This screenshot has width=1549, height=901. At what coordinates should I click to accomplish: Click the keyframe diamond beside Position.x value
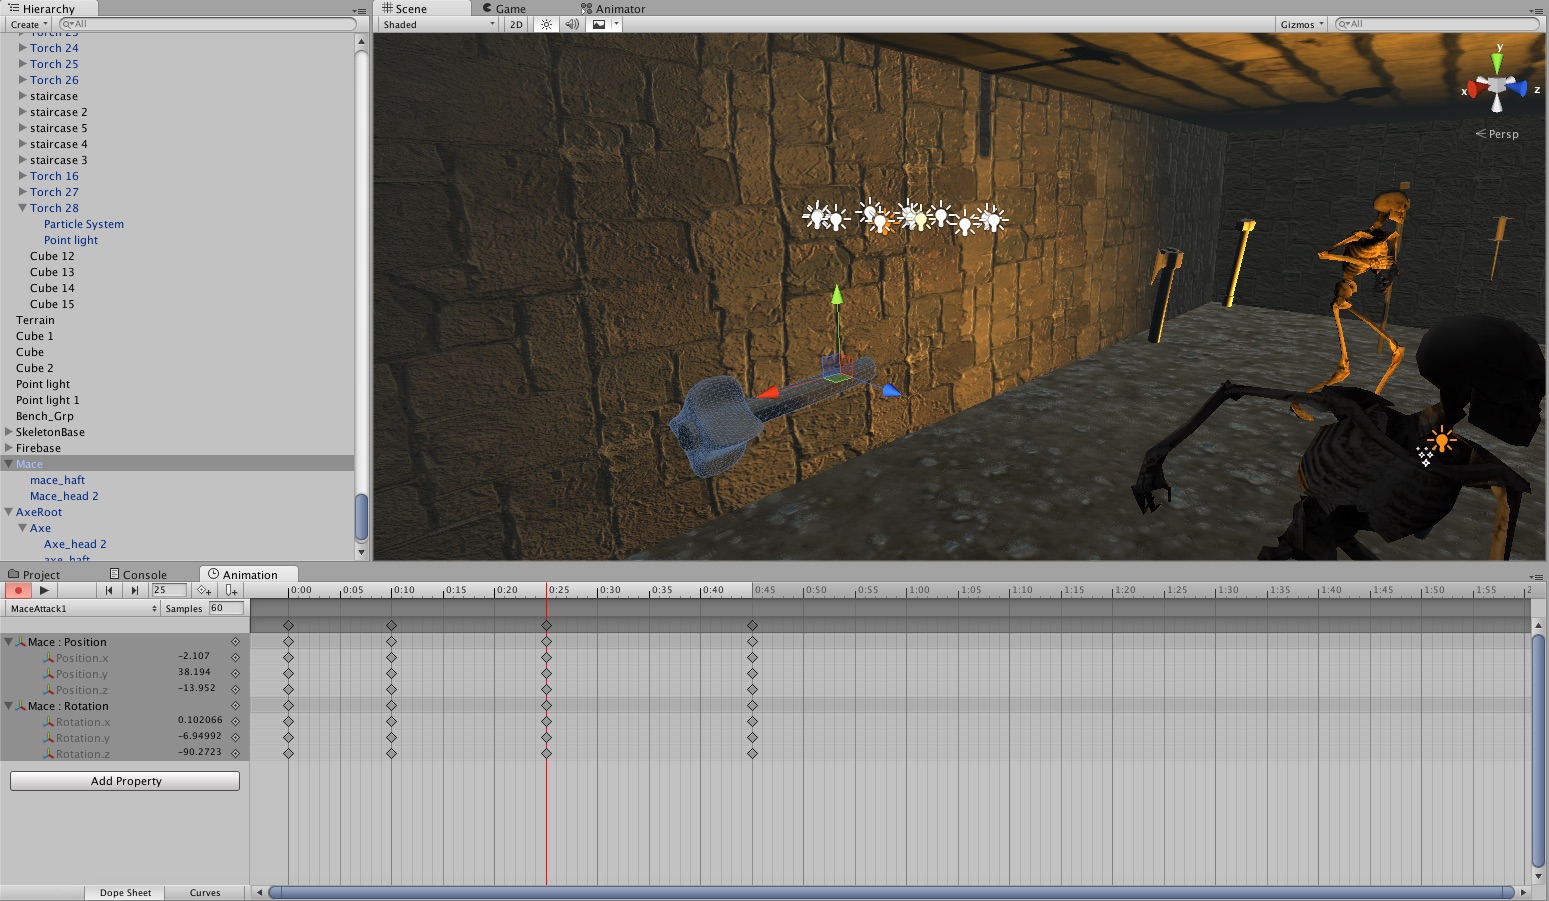[x=235, y=658]
